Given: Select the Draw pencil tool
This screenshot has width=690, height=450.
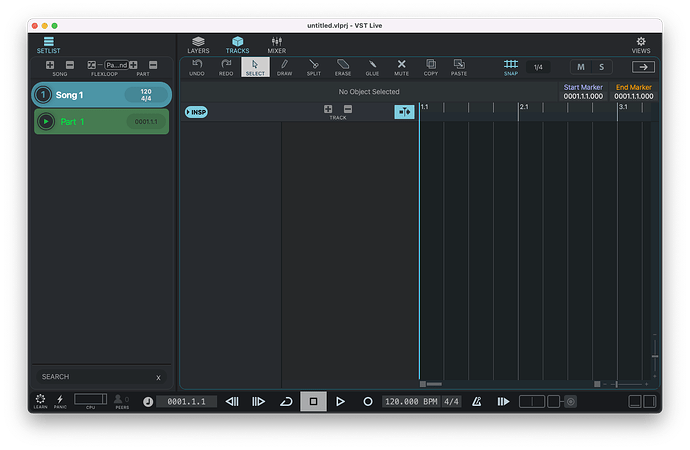Looking at the screenshot, I should click(285, 67).
